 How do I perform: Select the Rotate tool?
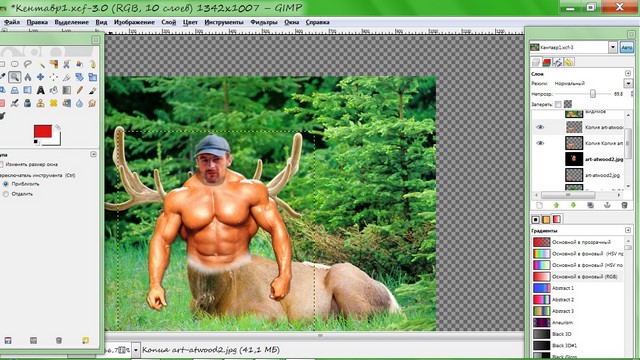point(80,77)
